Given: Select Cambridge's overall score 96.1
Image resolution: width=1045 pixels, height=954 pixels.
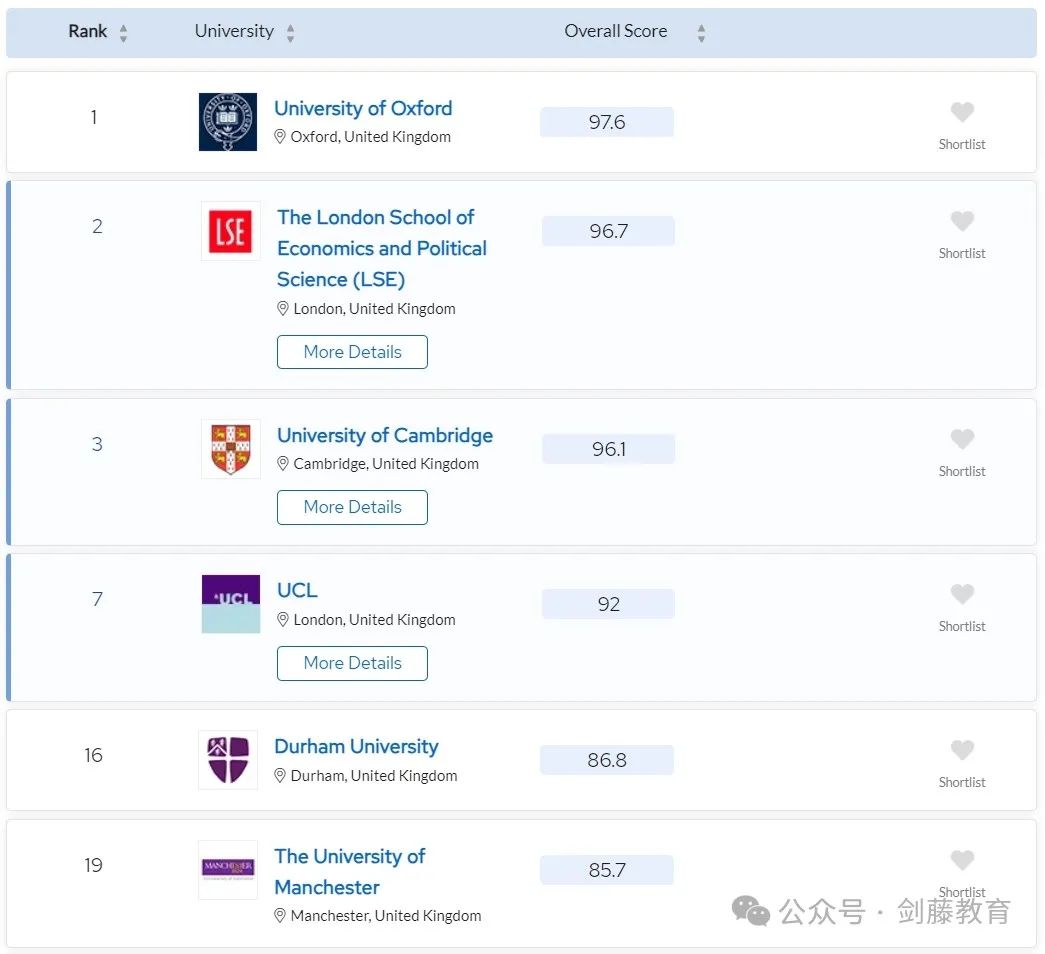Looking at the screenshot, I should pyautogui.click(x=608, y=449).
